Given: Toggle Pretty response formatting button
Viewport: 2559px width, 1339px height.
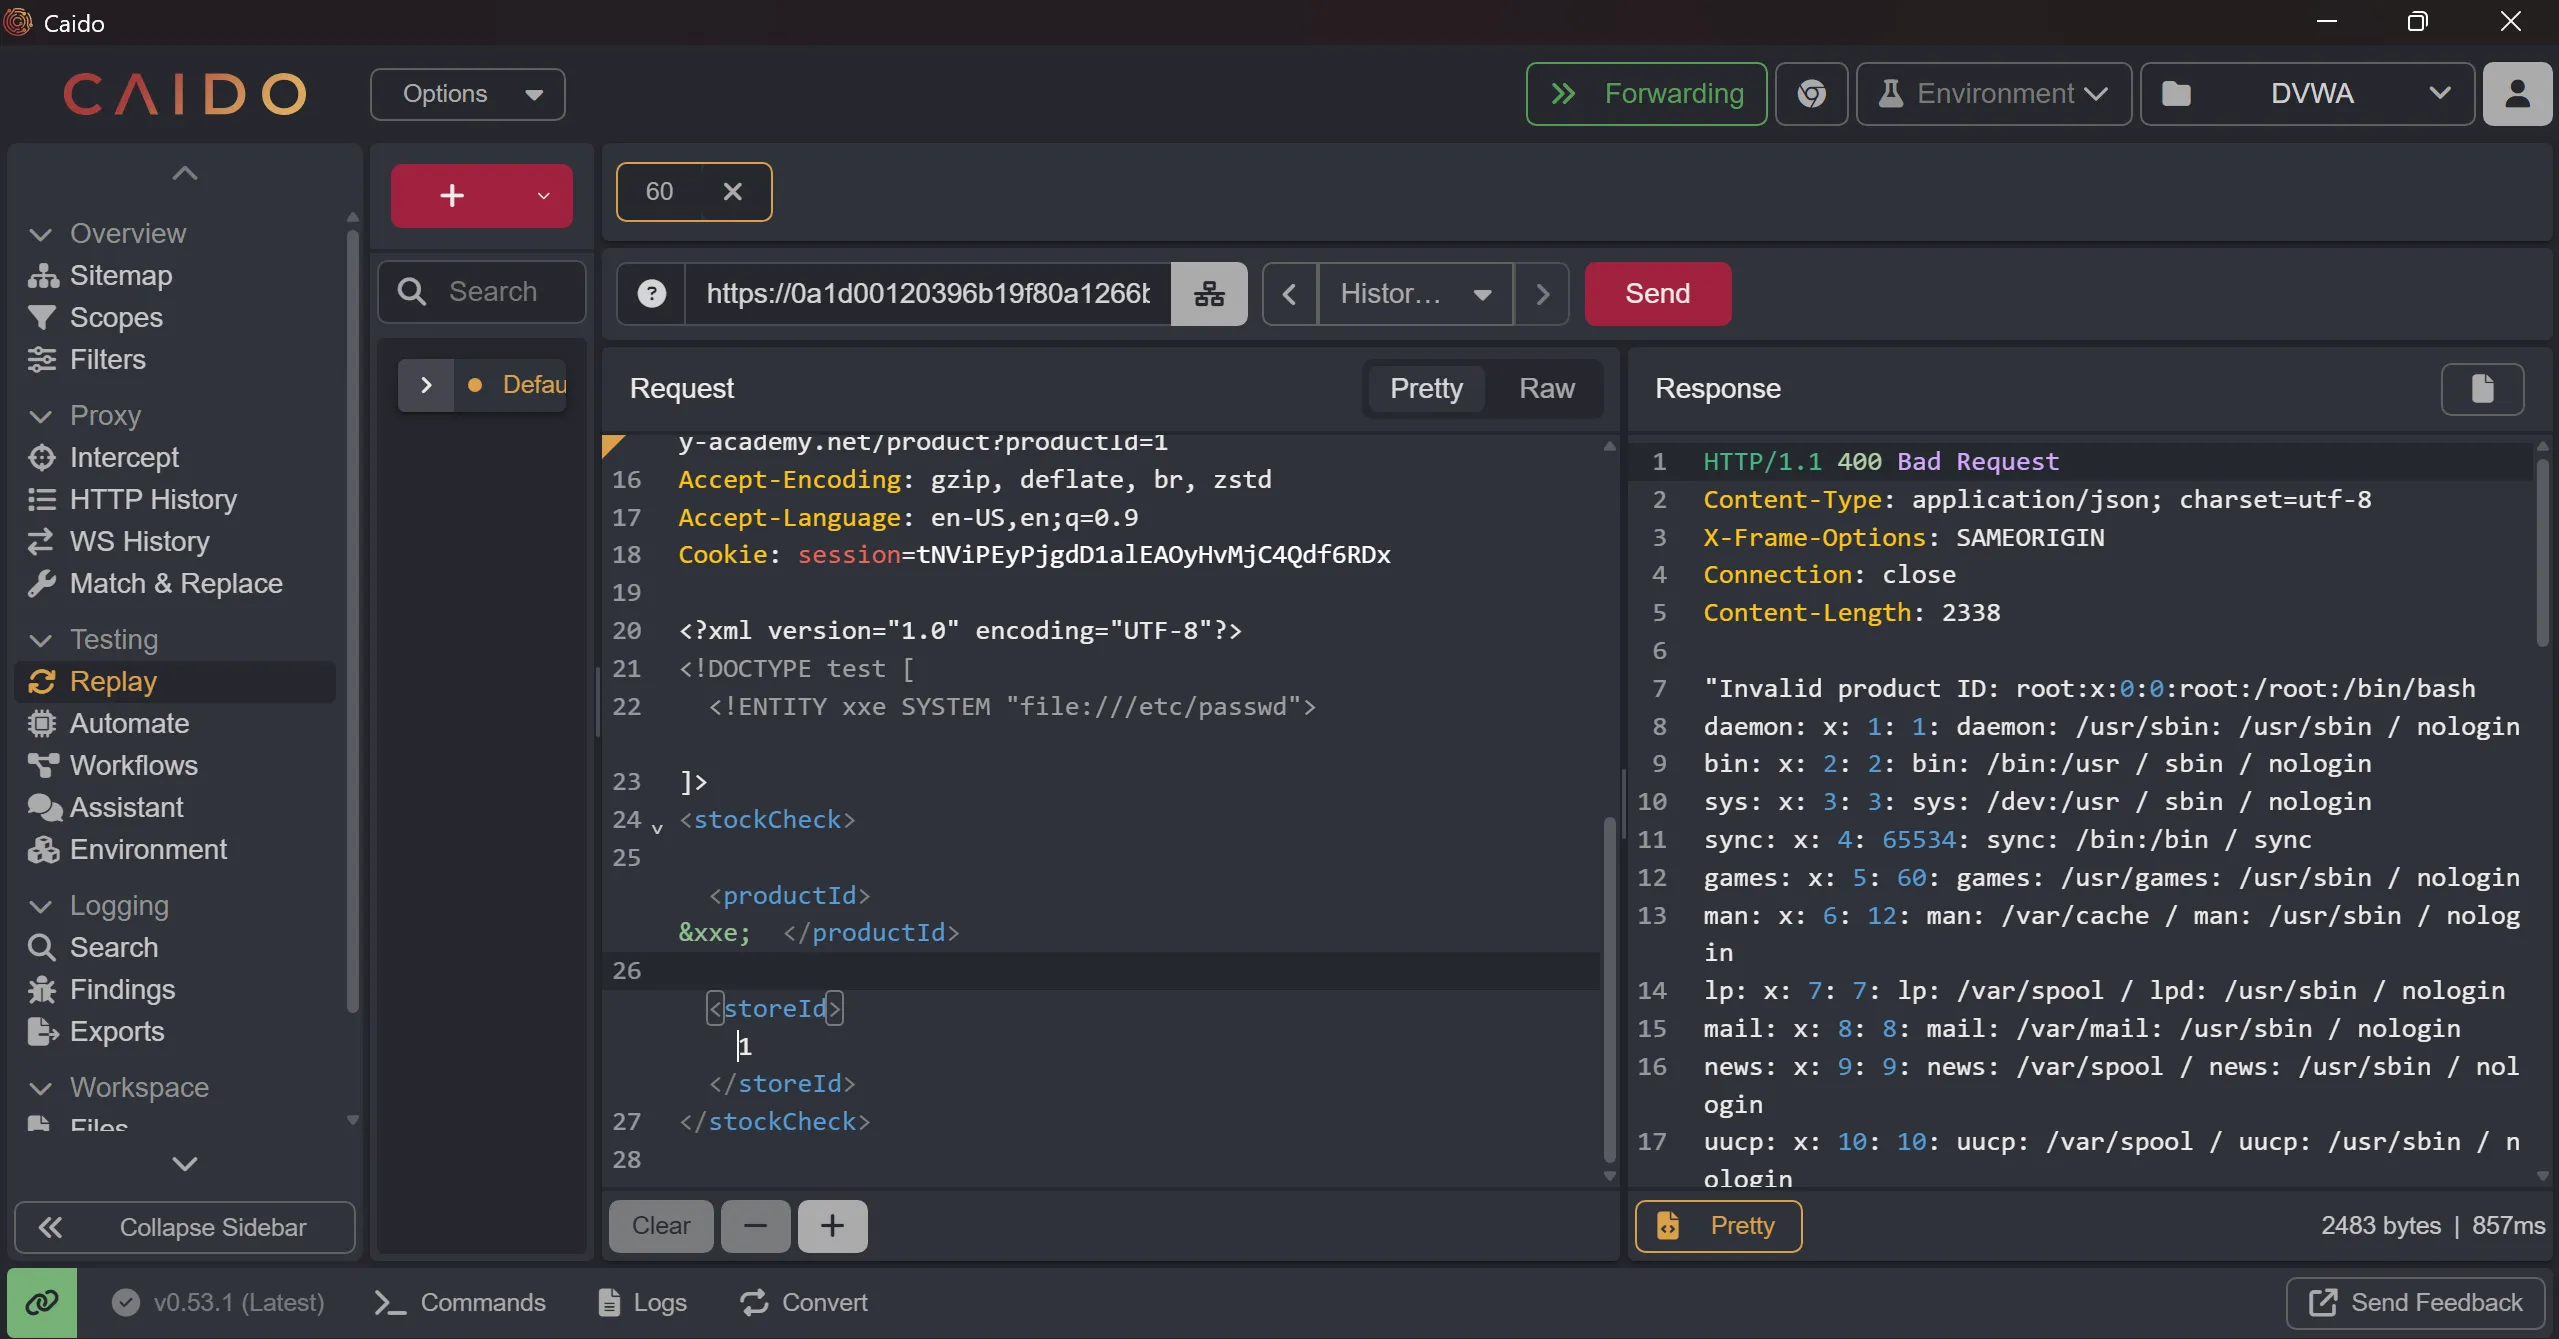Looking at the screenshot, I should tap(1718, 1226).
